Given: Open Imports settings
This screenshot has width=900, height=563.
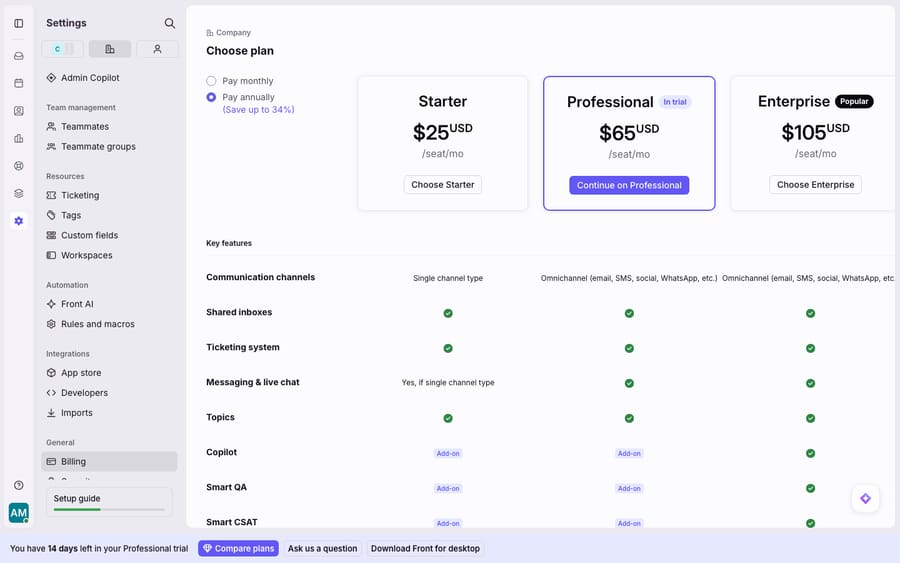Looking at the screenshot, I should [109, 413].
